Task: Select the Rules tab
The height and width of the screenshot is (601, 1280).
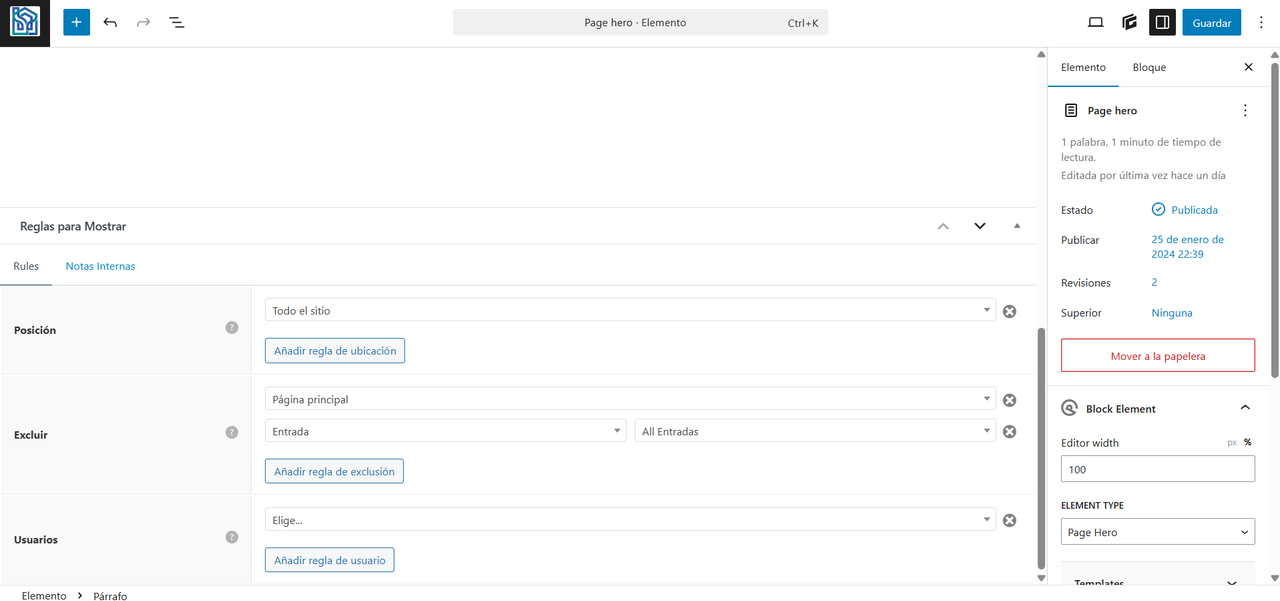Action: pyautogui.click(x=26, y=266)
